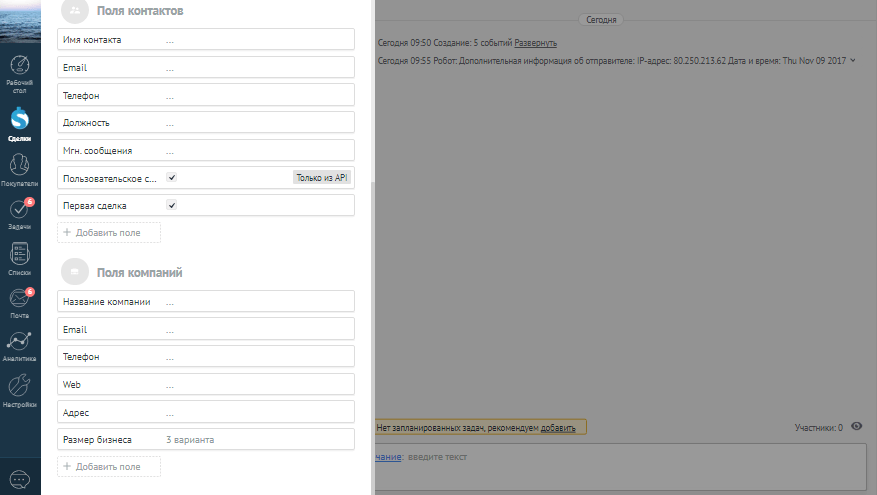The image size is (877, 495).
Task: Toggle the eye icon near Участники
Action: point(856,427)
